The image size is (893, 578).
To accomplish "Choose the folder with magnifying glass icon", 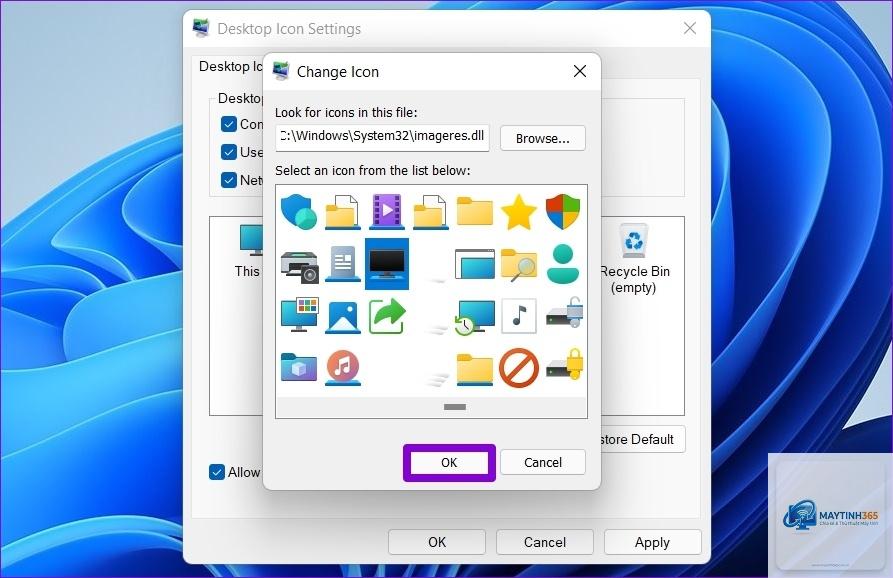I will (519, 265).
